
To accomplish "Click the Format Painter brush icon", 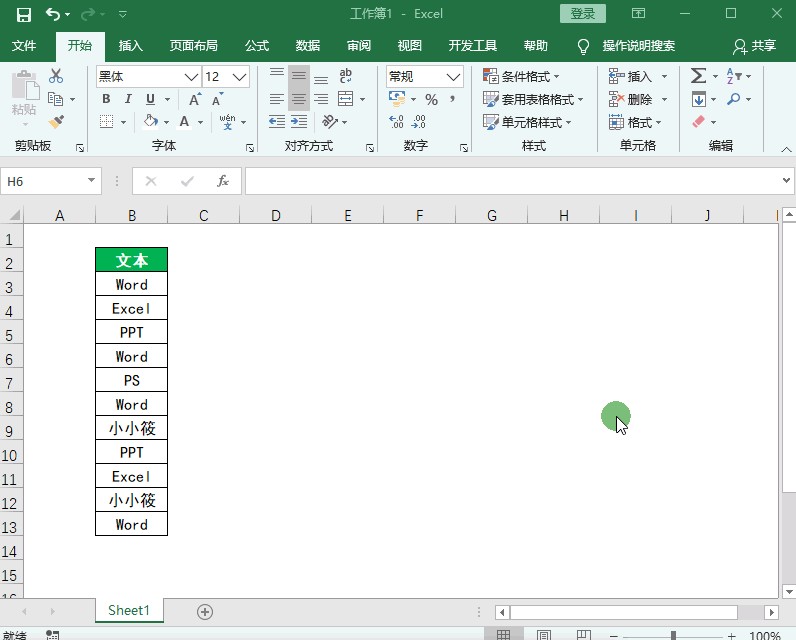I will tap(56, 122).
